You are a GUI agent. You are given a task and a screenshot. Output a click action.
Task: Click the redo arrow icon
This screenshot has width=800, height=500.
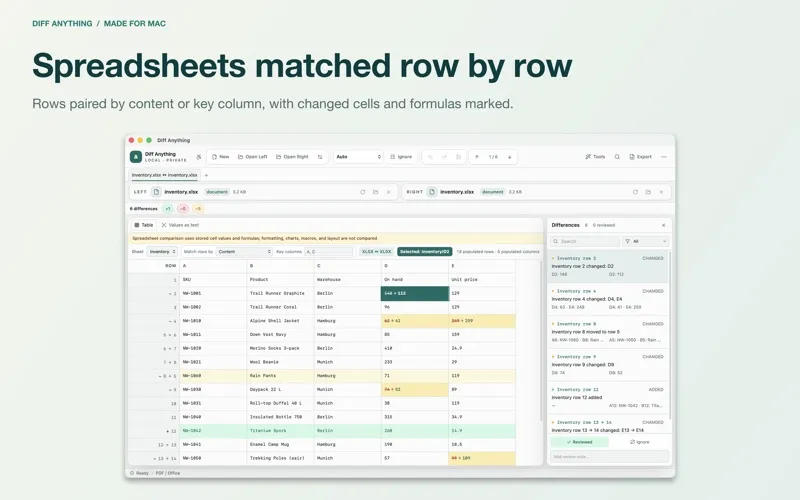click(x=444, y=157)
